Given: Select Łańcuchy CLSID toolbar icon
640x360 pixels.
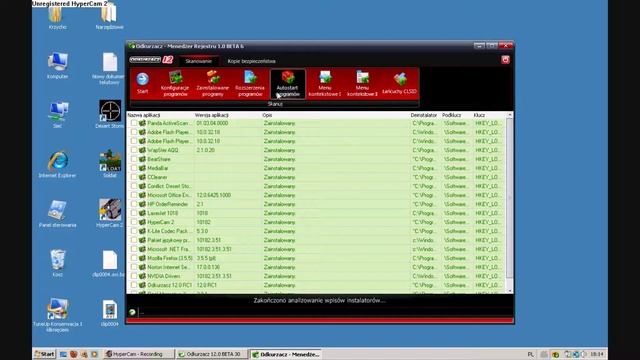Looking at the screenshot, I should tap(400, 83).
